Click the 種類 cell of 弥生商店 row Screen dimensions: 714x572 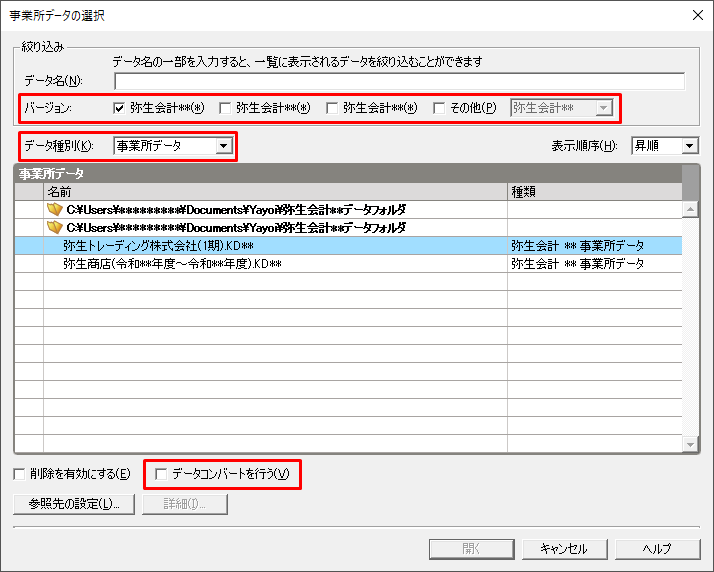[595, 263]
